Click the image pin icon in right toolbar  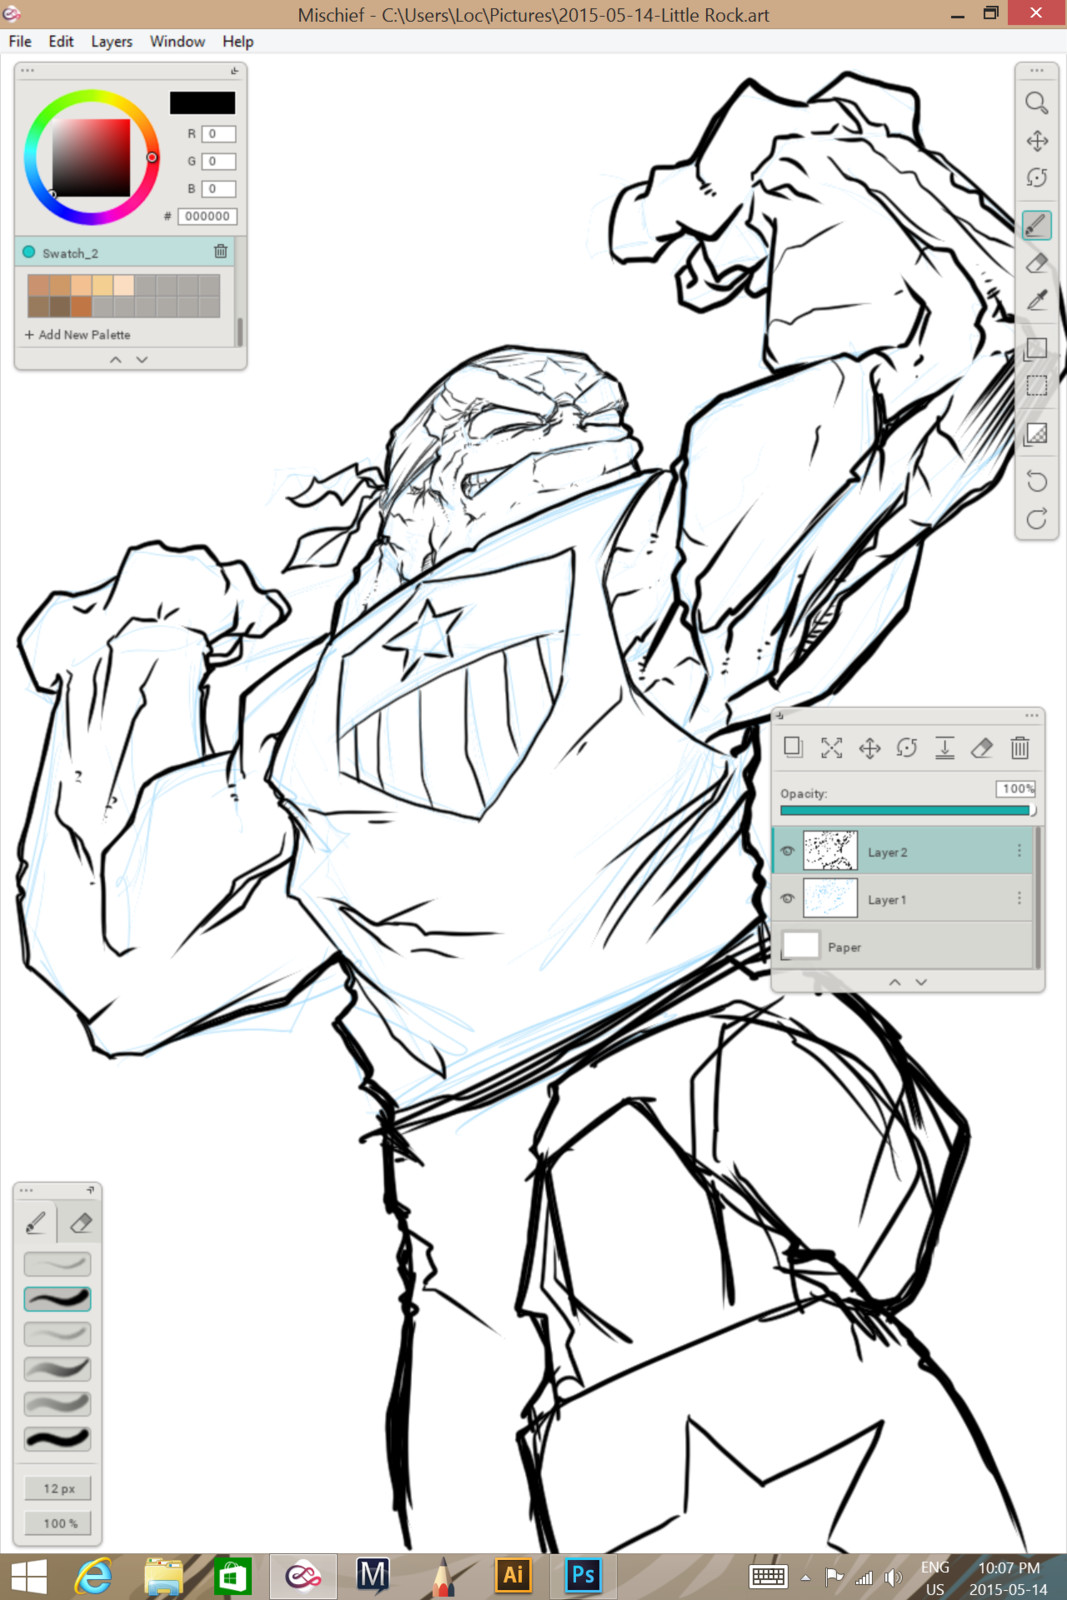(1037, 433)
